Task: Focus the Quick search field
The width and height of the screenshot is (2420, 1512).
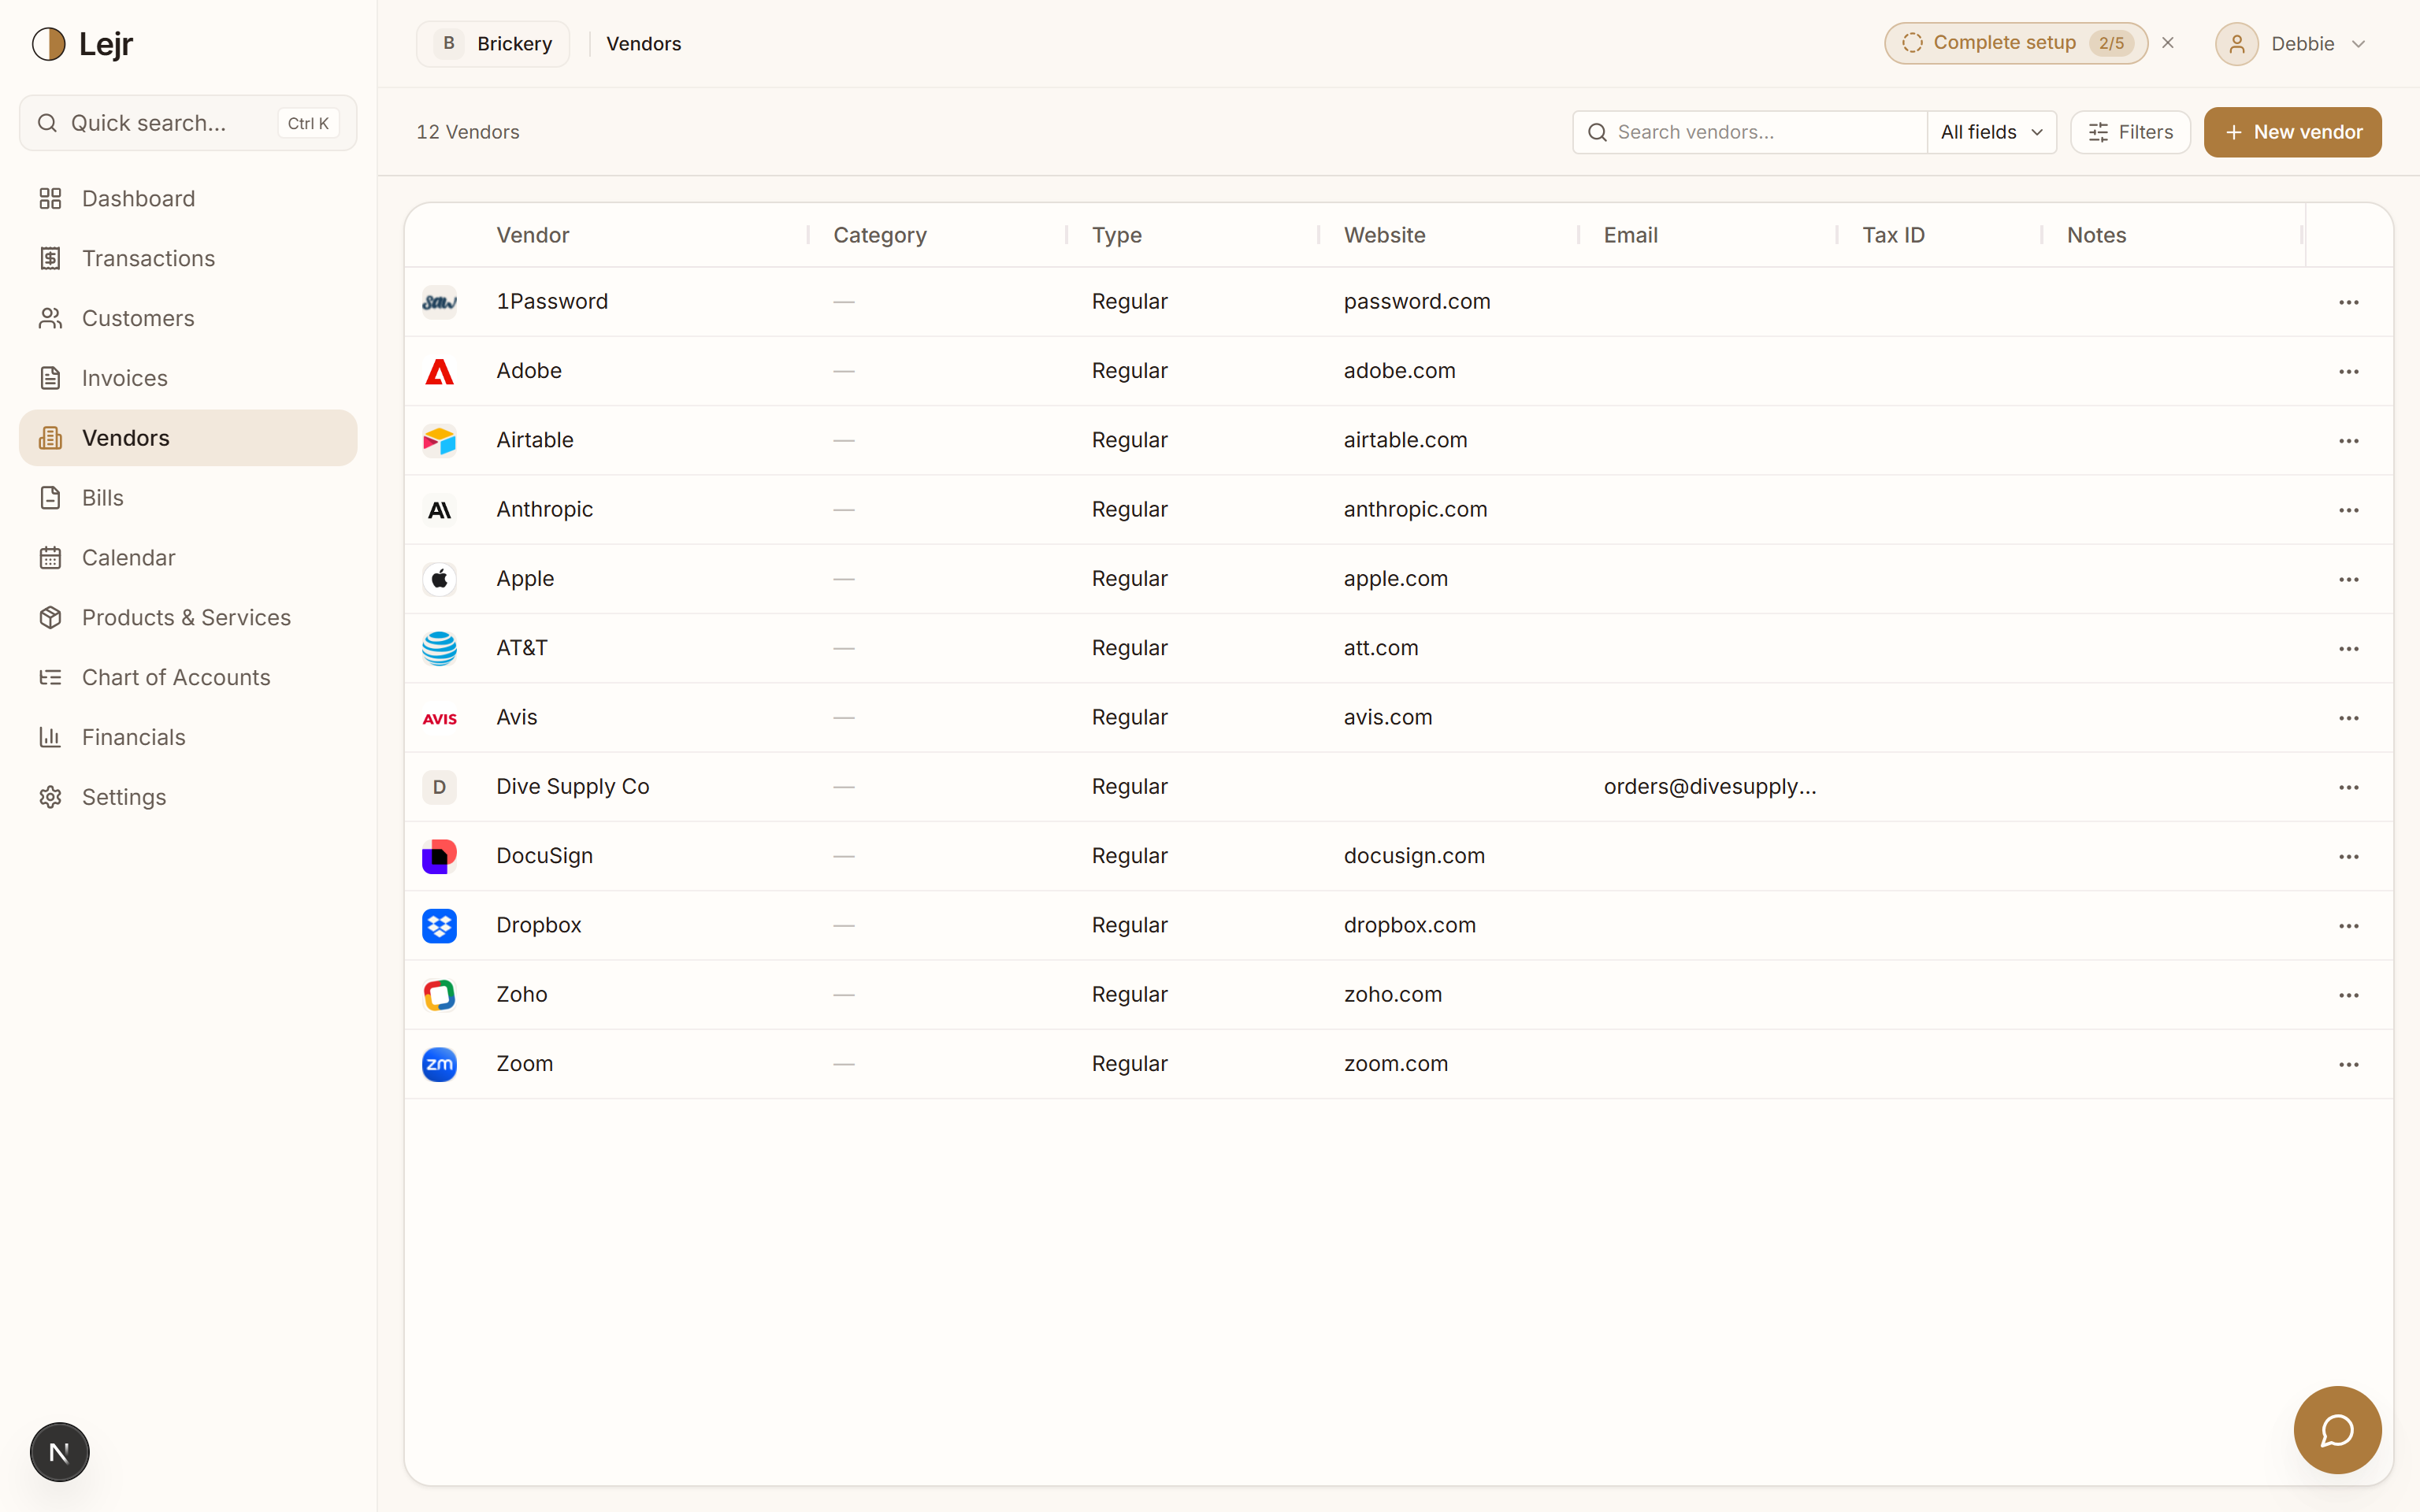Action: coord(188,123)
